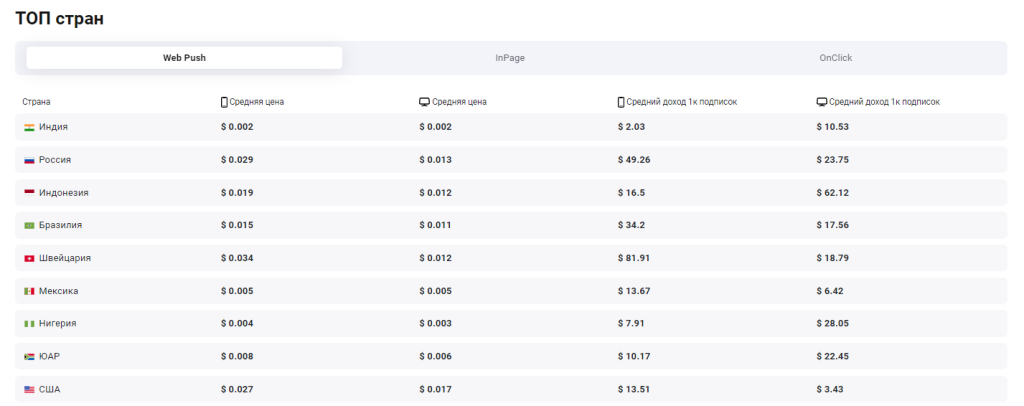The image size is (1024, 406).
Task: Switch to the Web Push tab
Action: tap(184, 57)
